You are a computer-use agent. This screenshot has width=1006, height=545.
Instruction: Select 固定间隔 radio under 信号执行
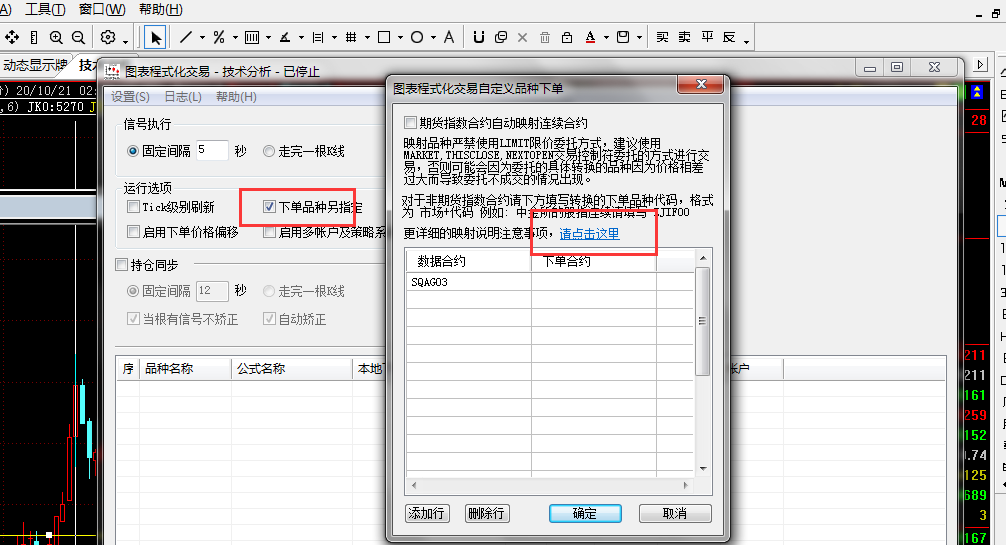click(133, 151)
